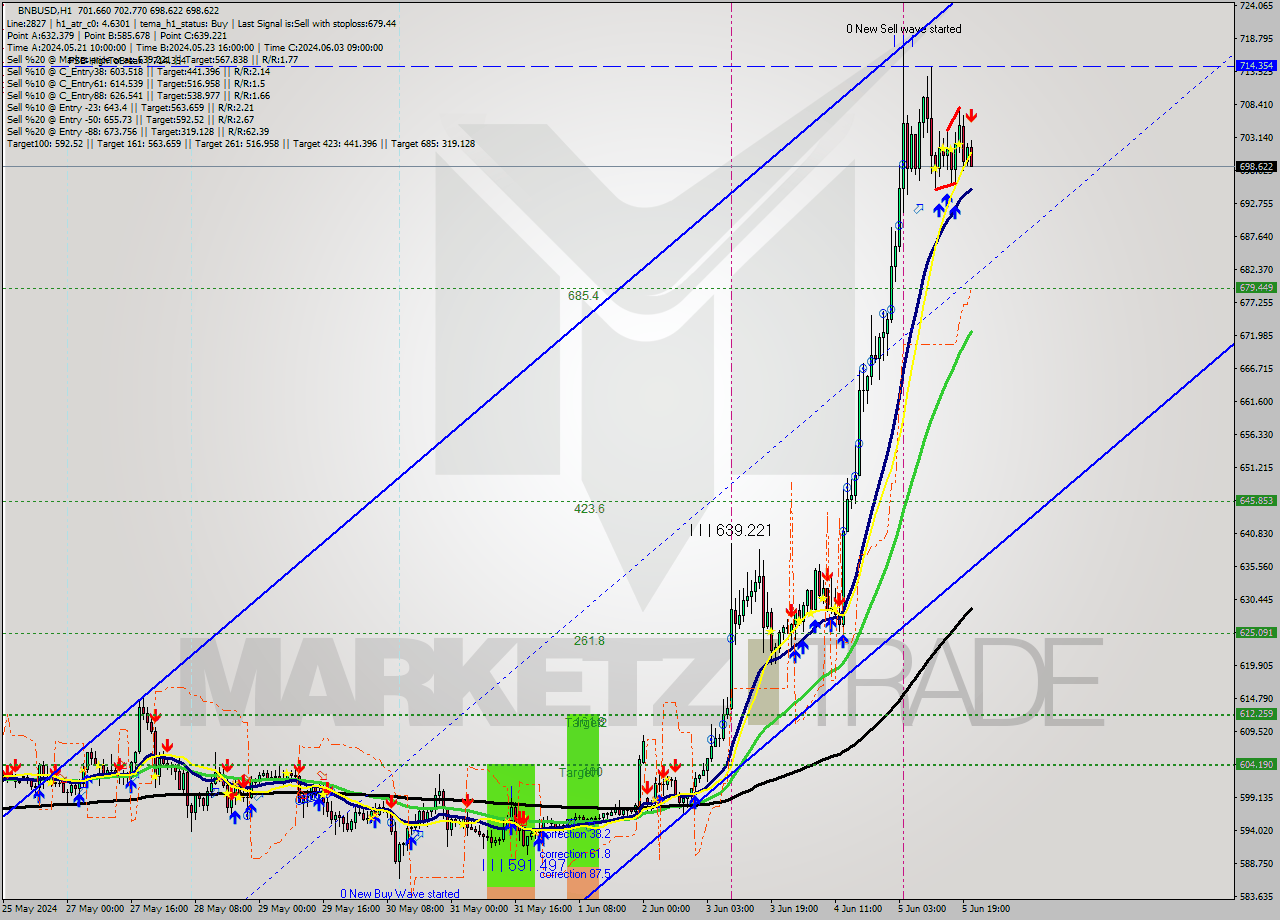Select the 'Sell %10 @ C_Entry38: 603.518' row

(x=138, y=71)
